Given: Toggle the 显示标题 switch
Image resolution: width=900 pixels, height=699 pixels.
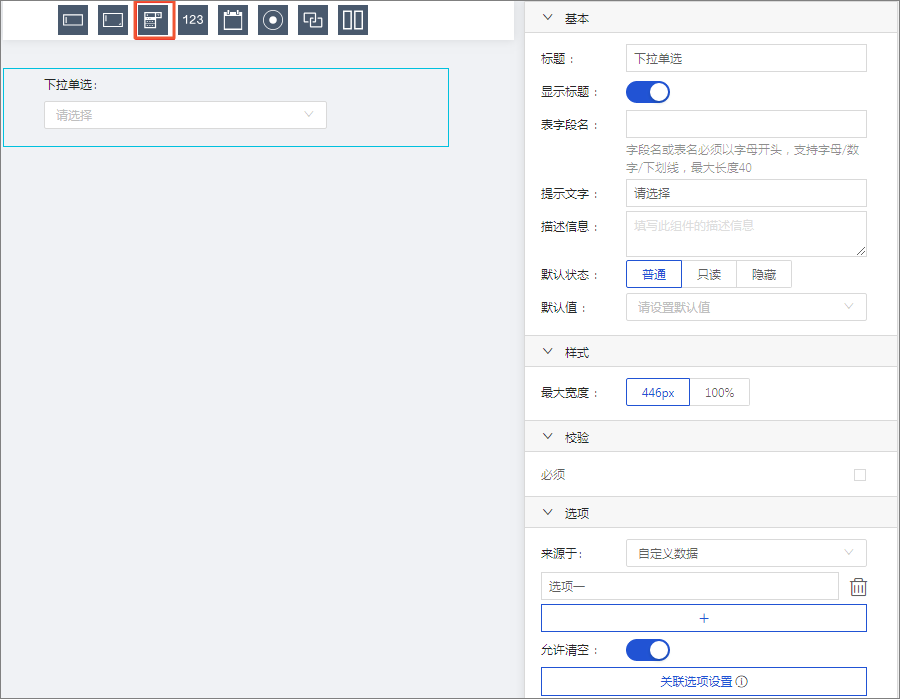Looking at the screenshot, I should 647,92.
